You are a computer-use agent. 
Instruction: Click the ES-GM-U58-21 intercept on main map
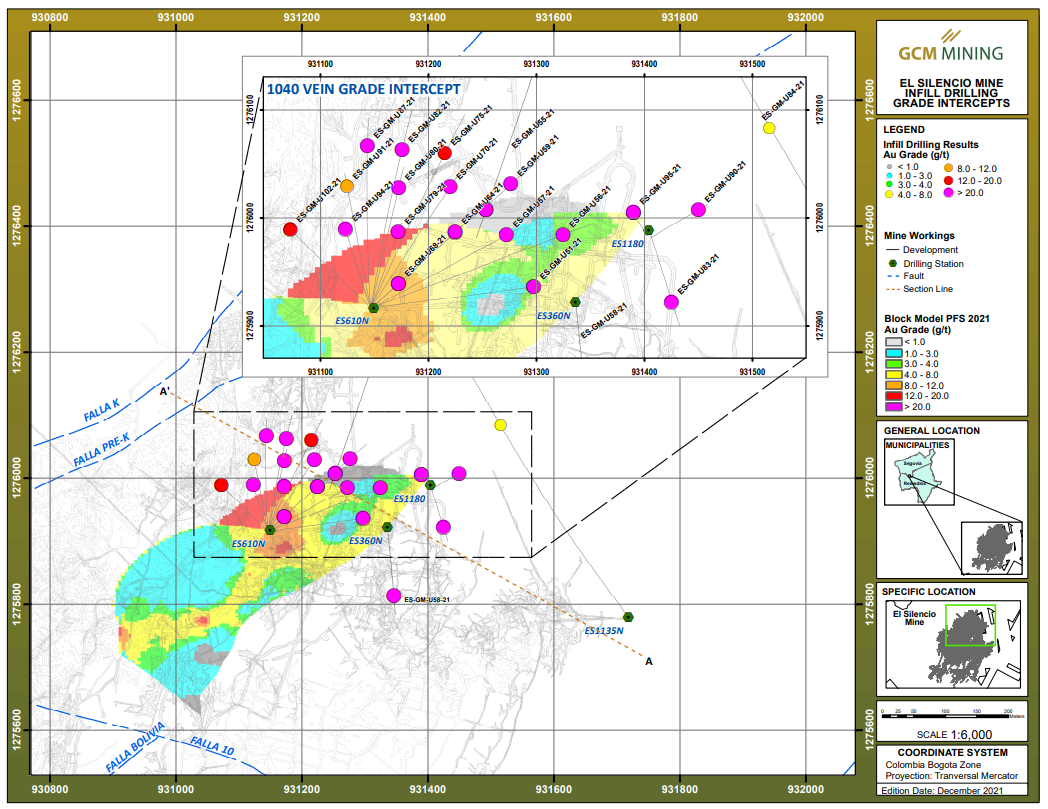coord(394,596)
